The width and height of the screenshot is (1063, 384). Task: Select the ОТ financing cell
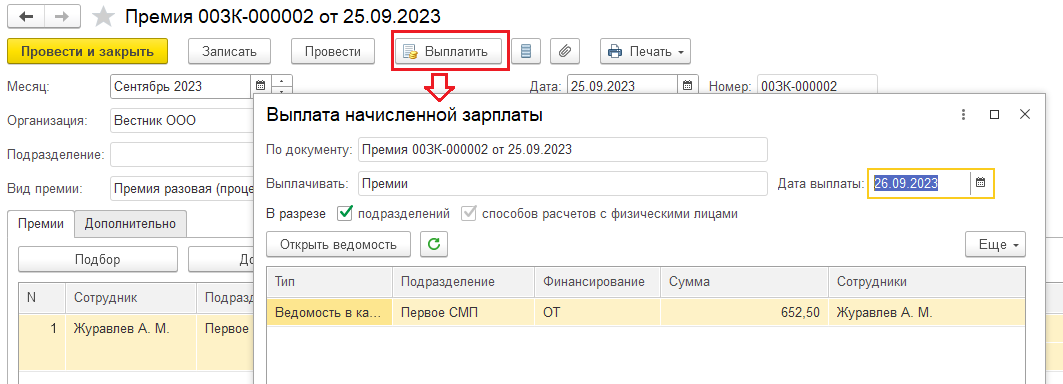[598, 313]
